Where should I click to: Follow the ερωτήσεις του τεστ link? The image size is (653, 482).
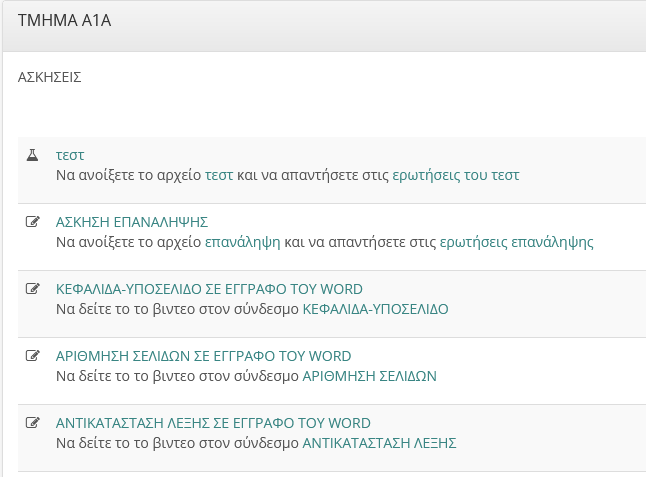pyautogui.click(x=456, y=175)
